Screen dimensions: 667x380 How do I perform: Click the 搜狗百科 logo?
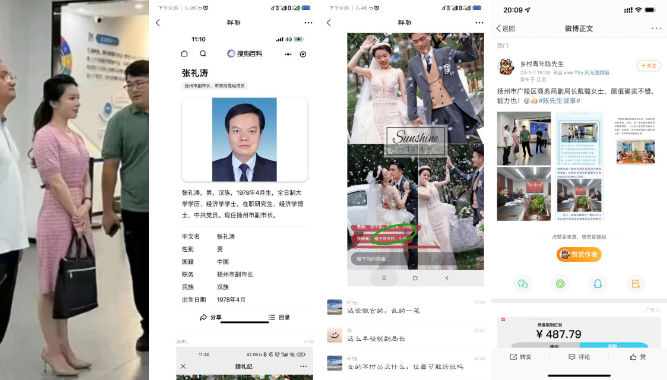[x=245, y=54]
